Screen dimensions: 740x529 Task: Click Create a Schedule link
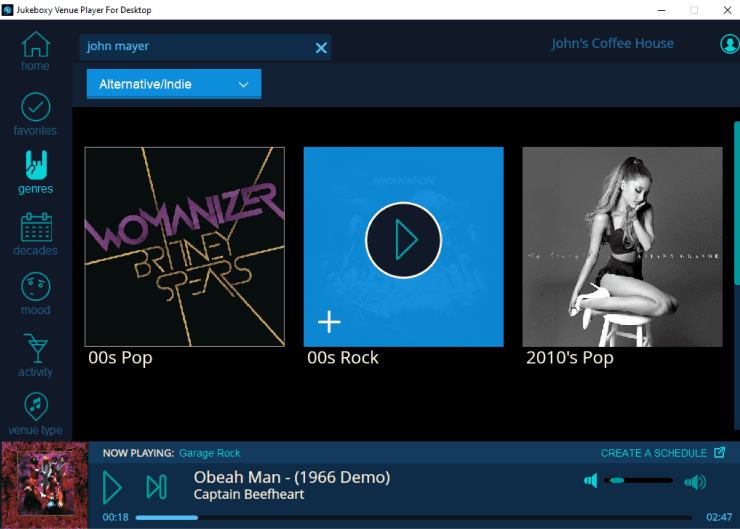pyautogui.click(x=654, y=453)
